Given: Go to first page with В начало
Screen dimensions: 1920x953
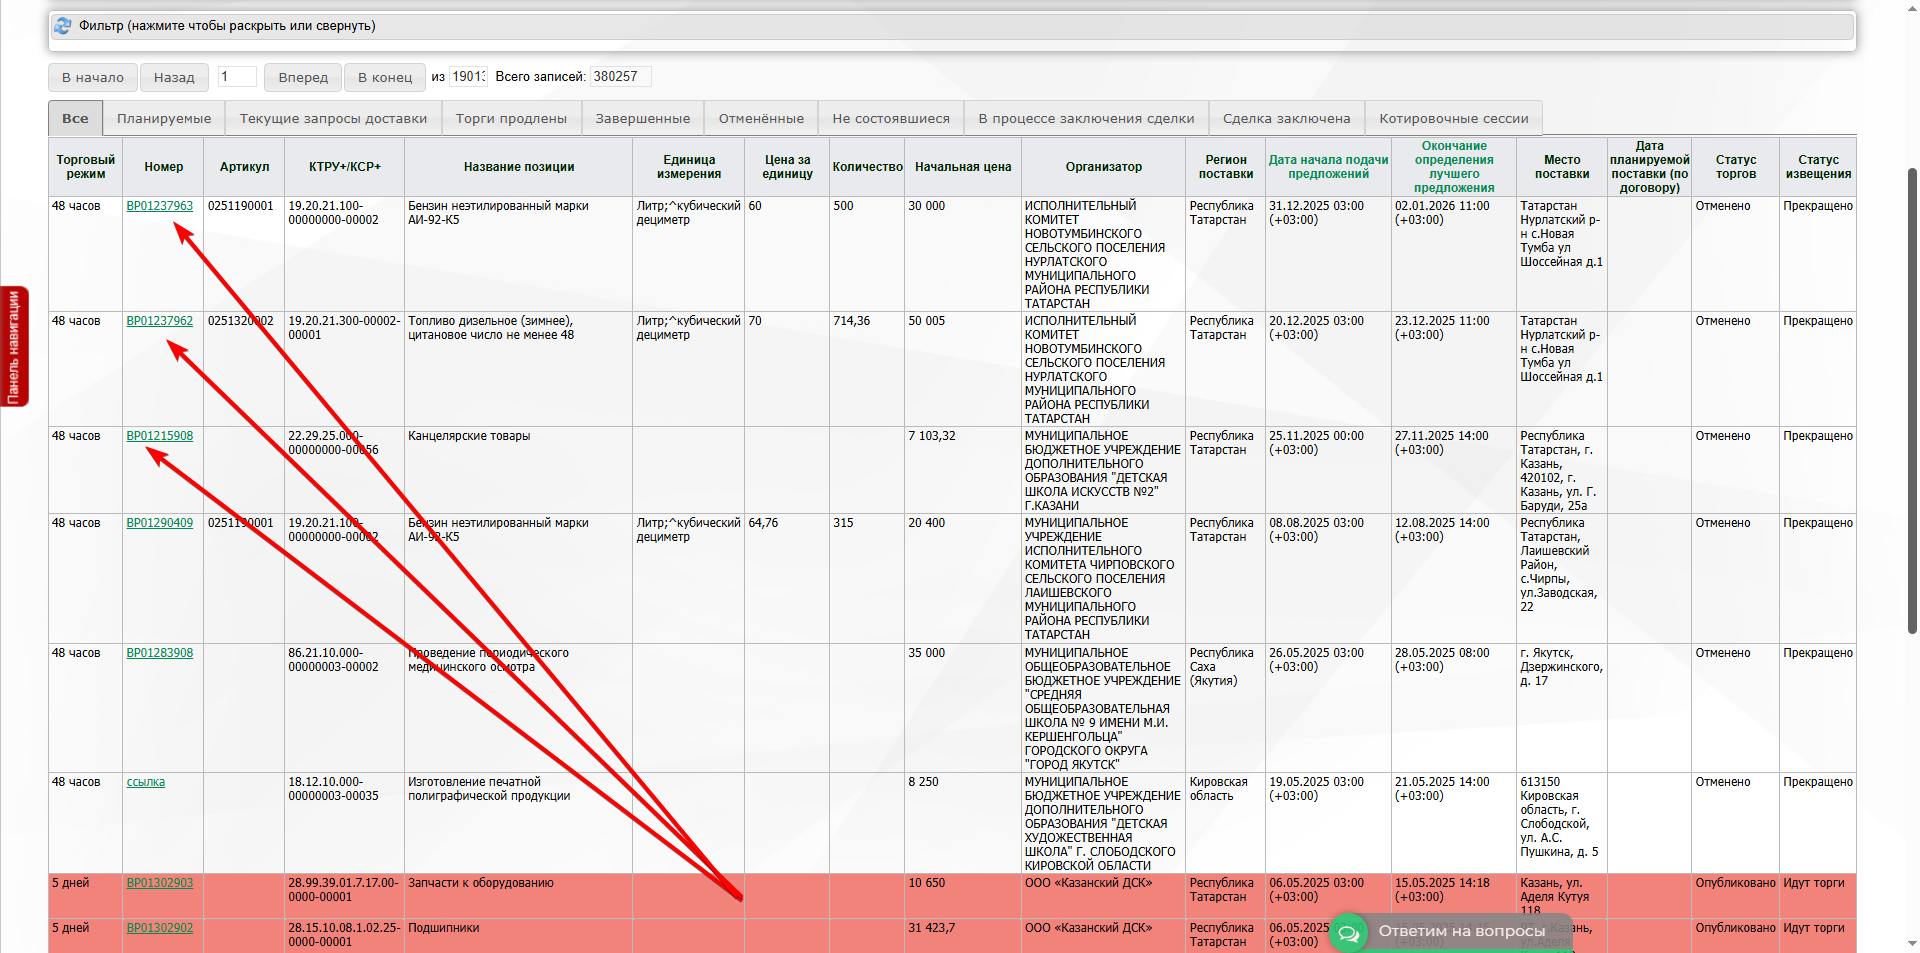Looking at the screenshot, I should pos(93,77).
